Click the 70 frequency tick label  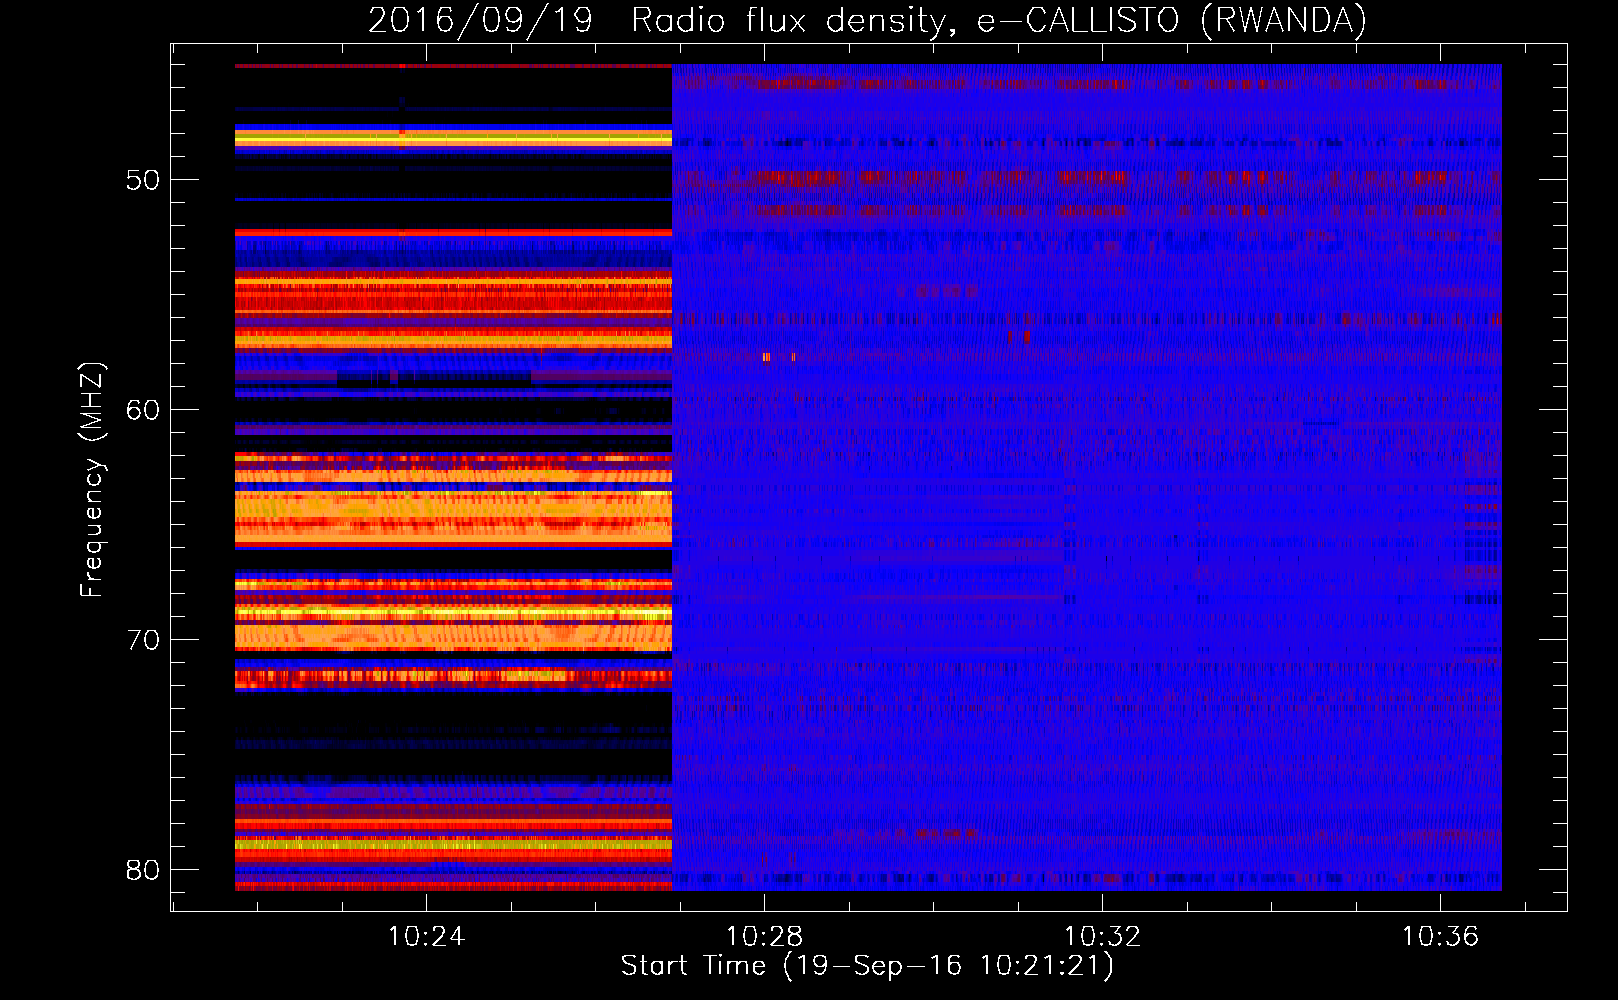pyautogui.click(x=142, y=640)
